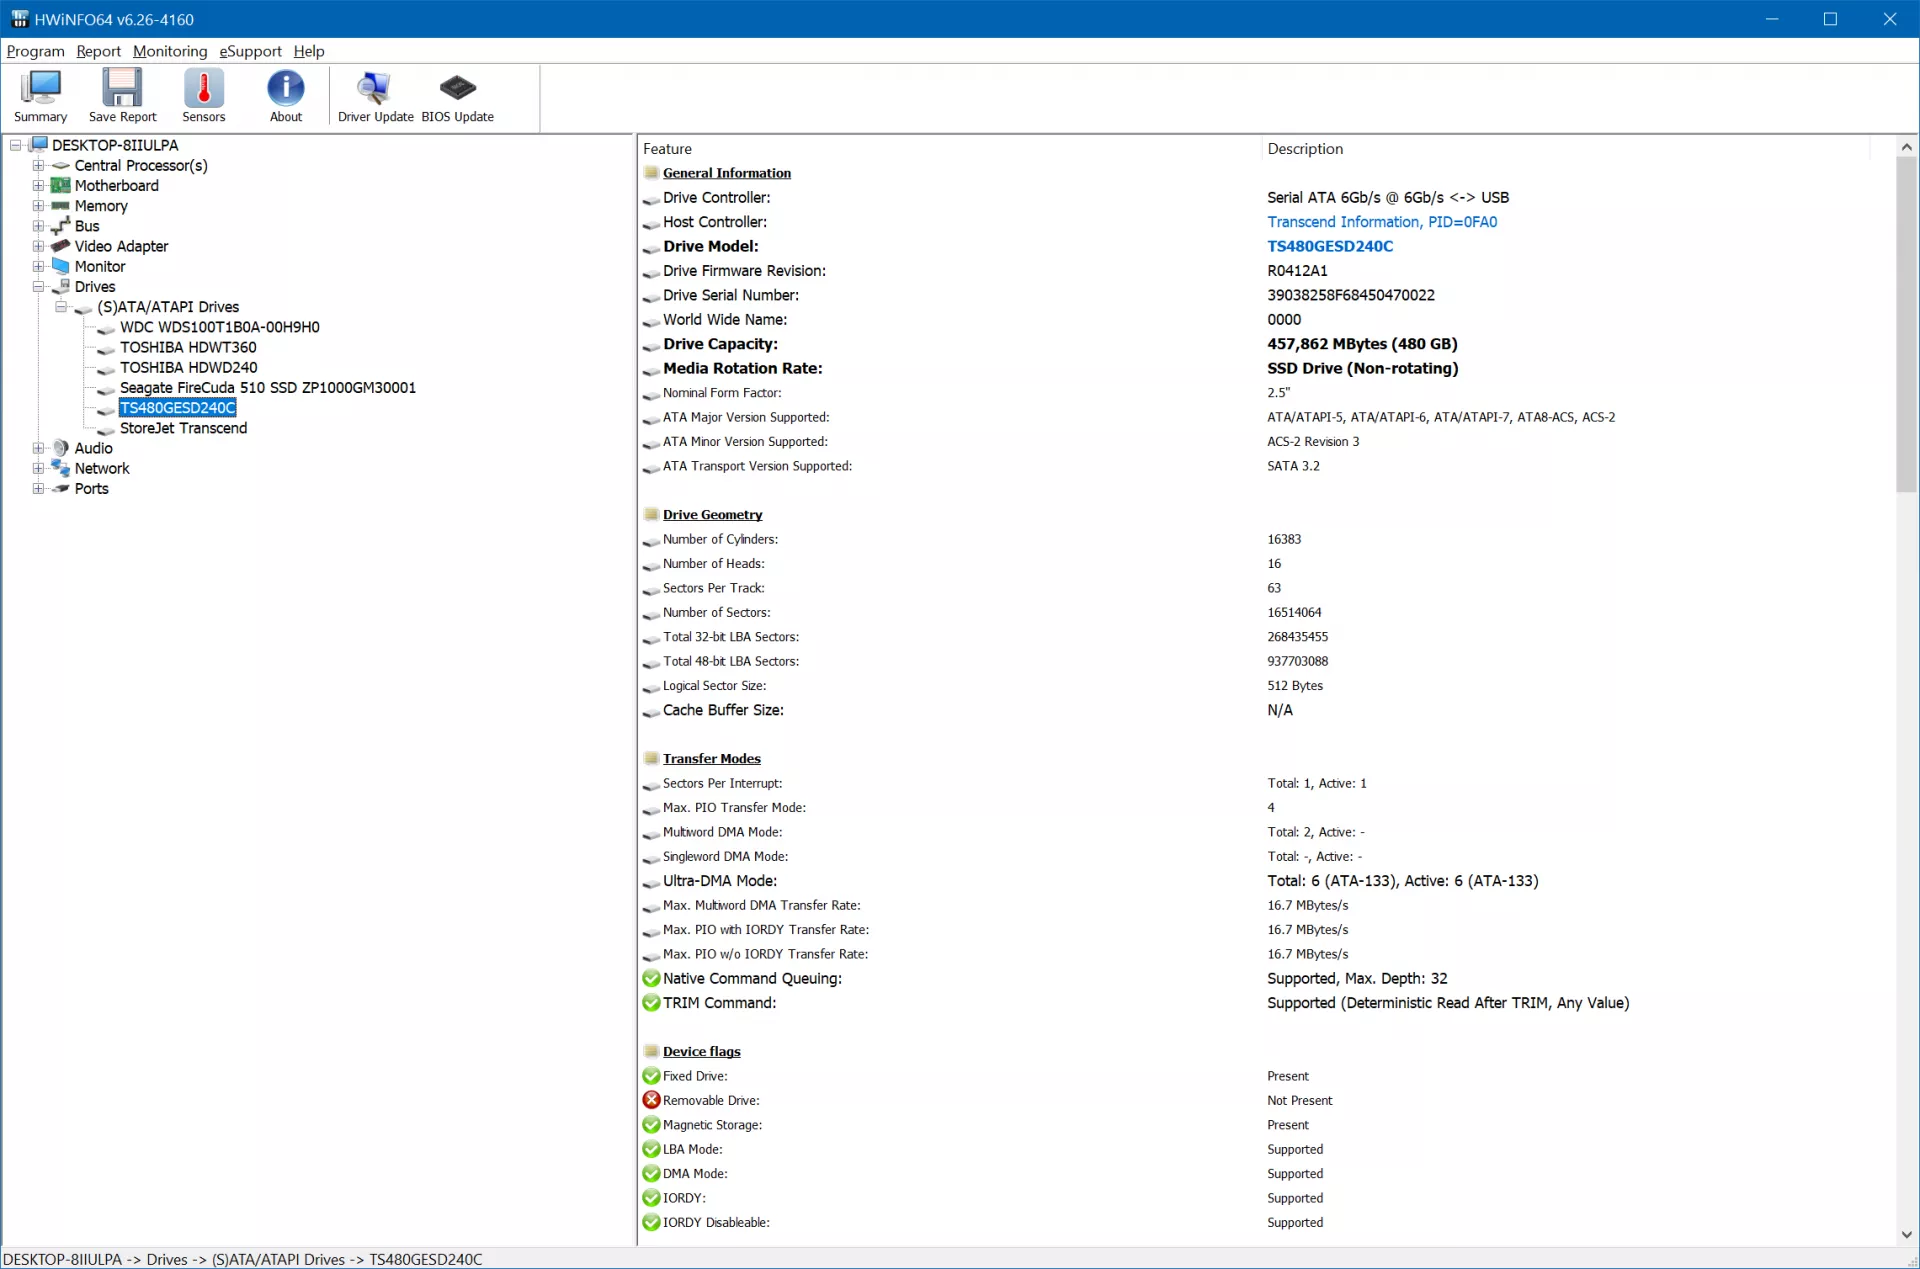The height and width of the screenshot is (1269, 1920).
Task: Click the green check beside Native Command Queuing
Action: tap(652, 979)
